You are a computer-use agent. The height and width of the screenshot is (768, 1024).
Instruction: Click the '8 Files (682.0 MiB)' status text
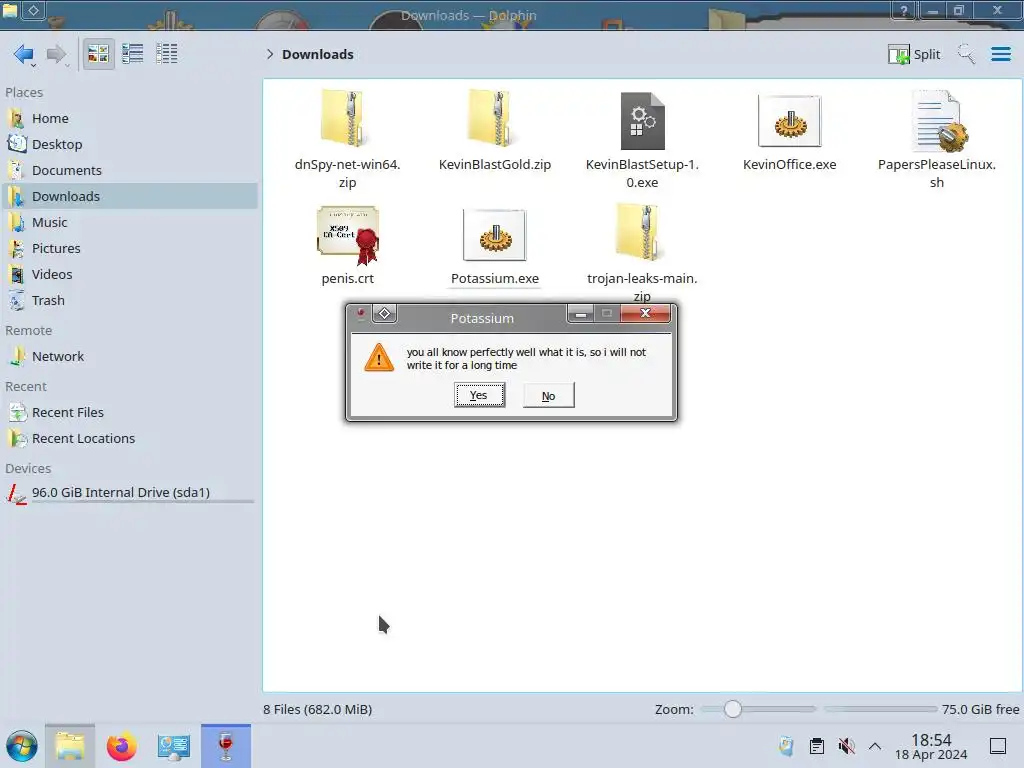click(x=317, y=709)
